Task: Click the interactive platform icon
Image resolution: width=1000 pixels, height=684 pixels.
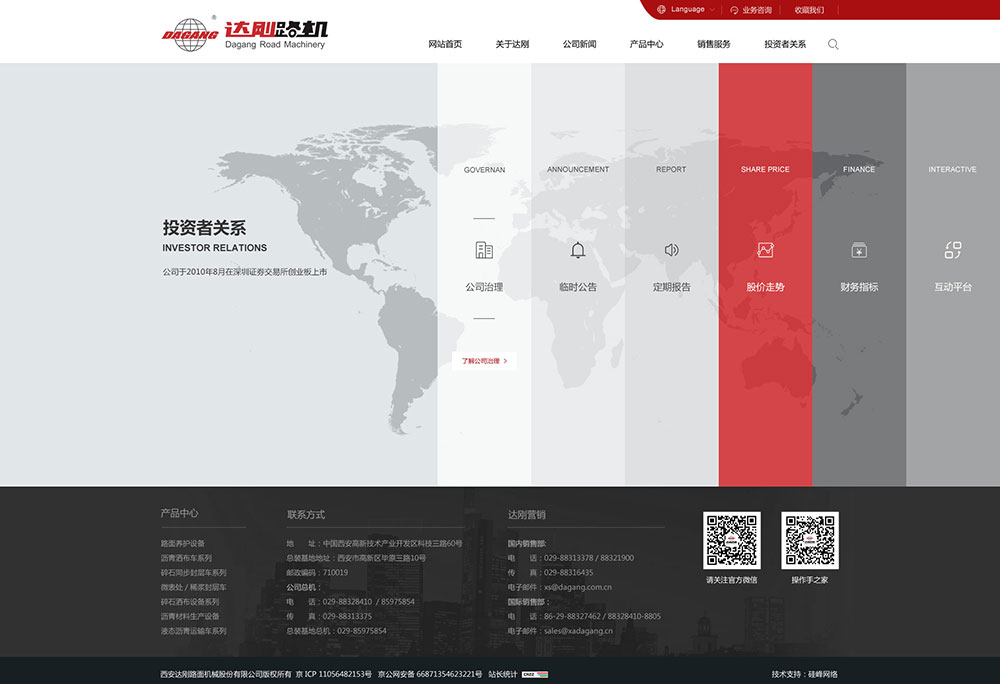Action: (953, 250)
